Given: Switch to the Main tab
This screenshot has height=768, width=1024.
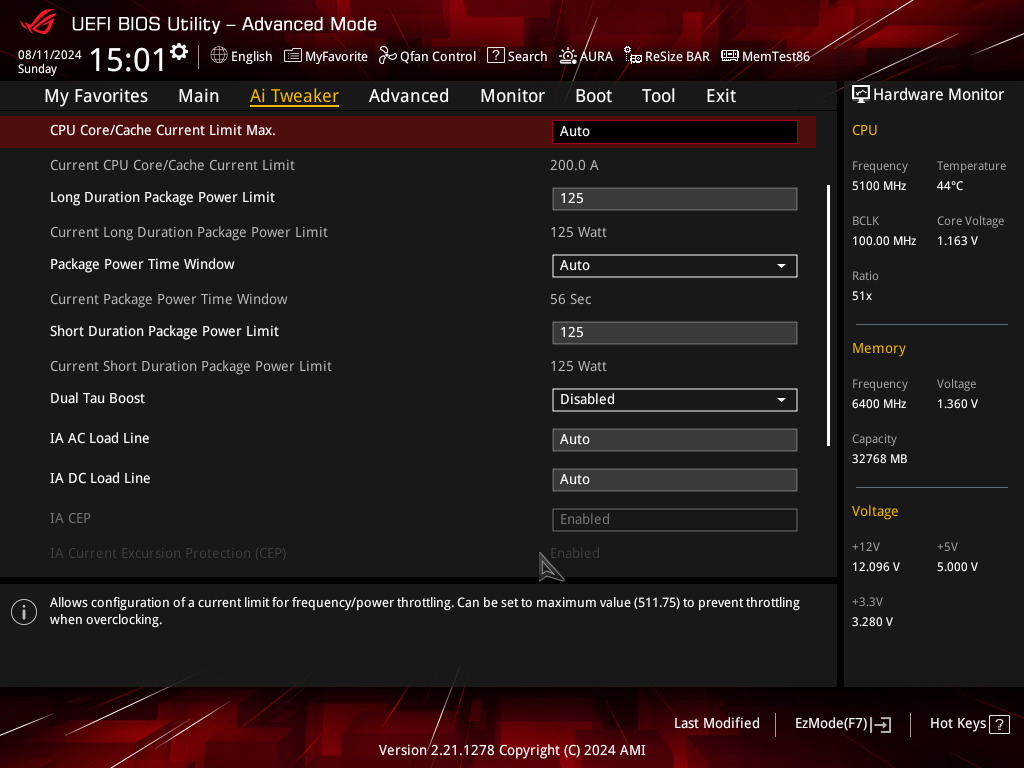Looking at the screenshot, I should coord(199,96).
